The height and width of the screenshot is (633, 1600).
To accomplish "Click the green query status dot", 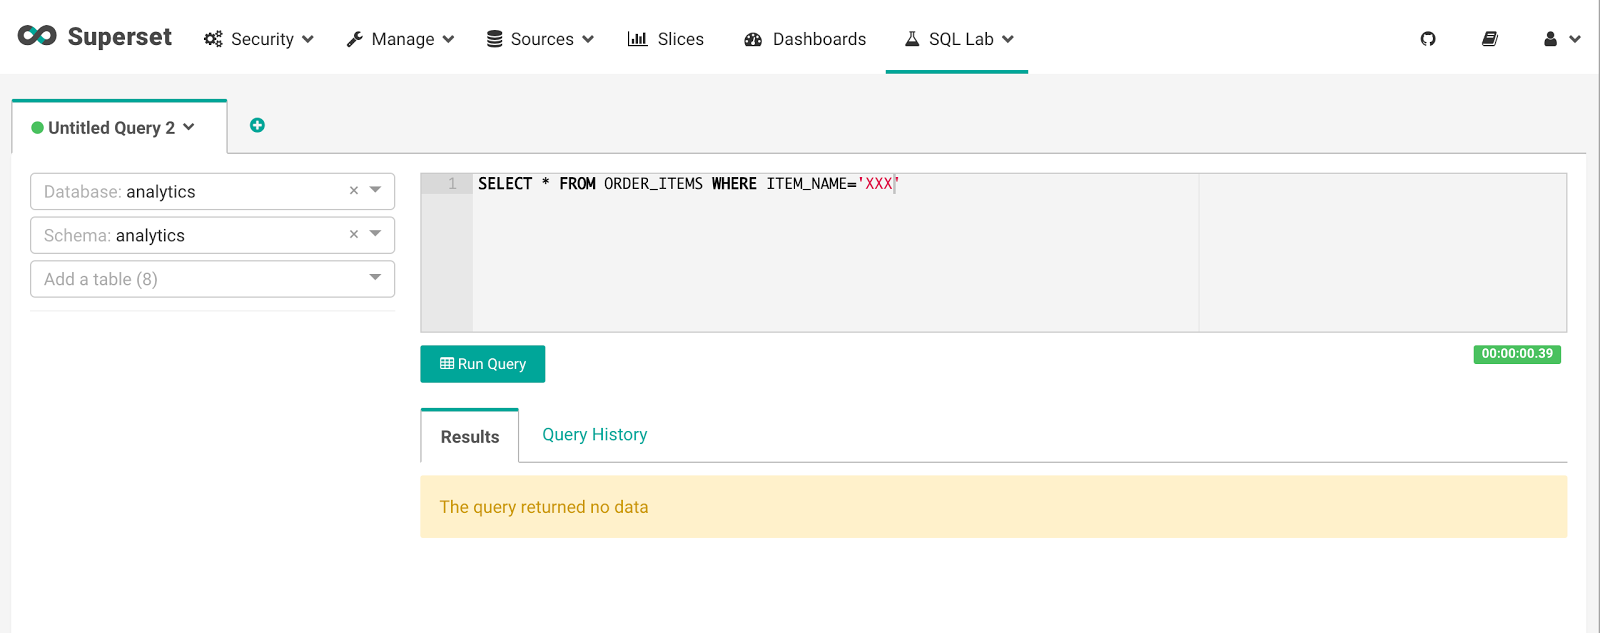I will pos(38,128).
